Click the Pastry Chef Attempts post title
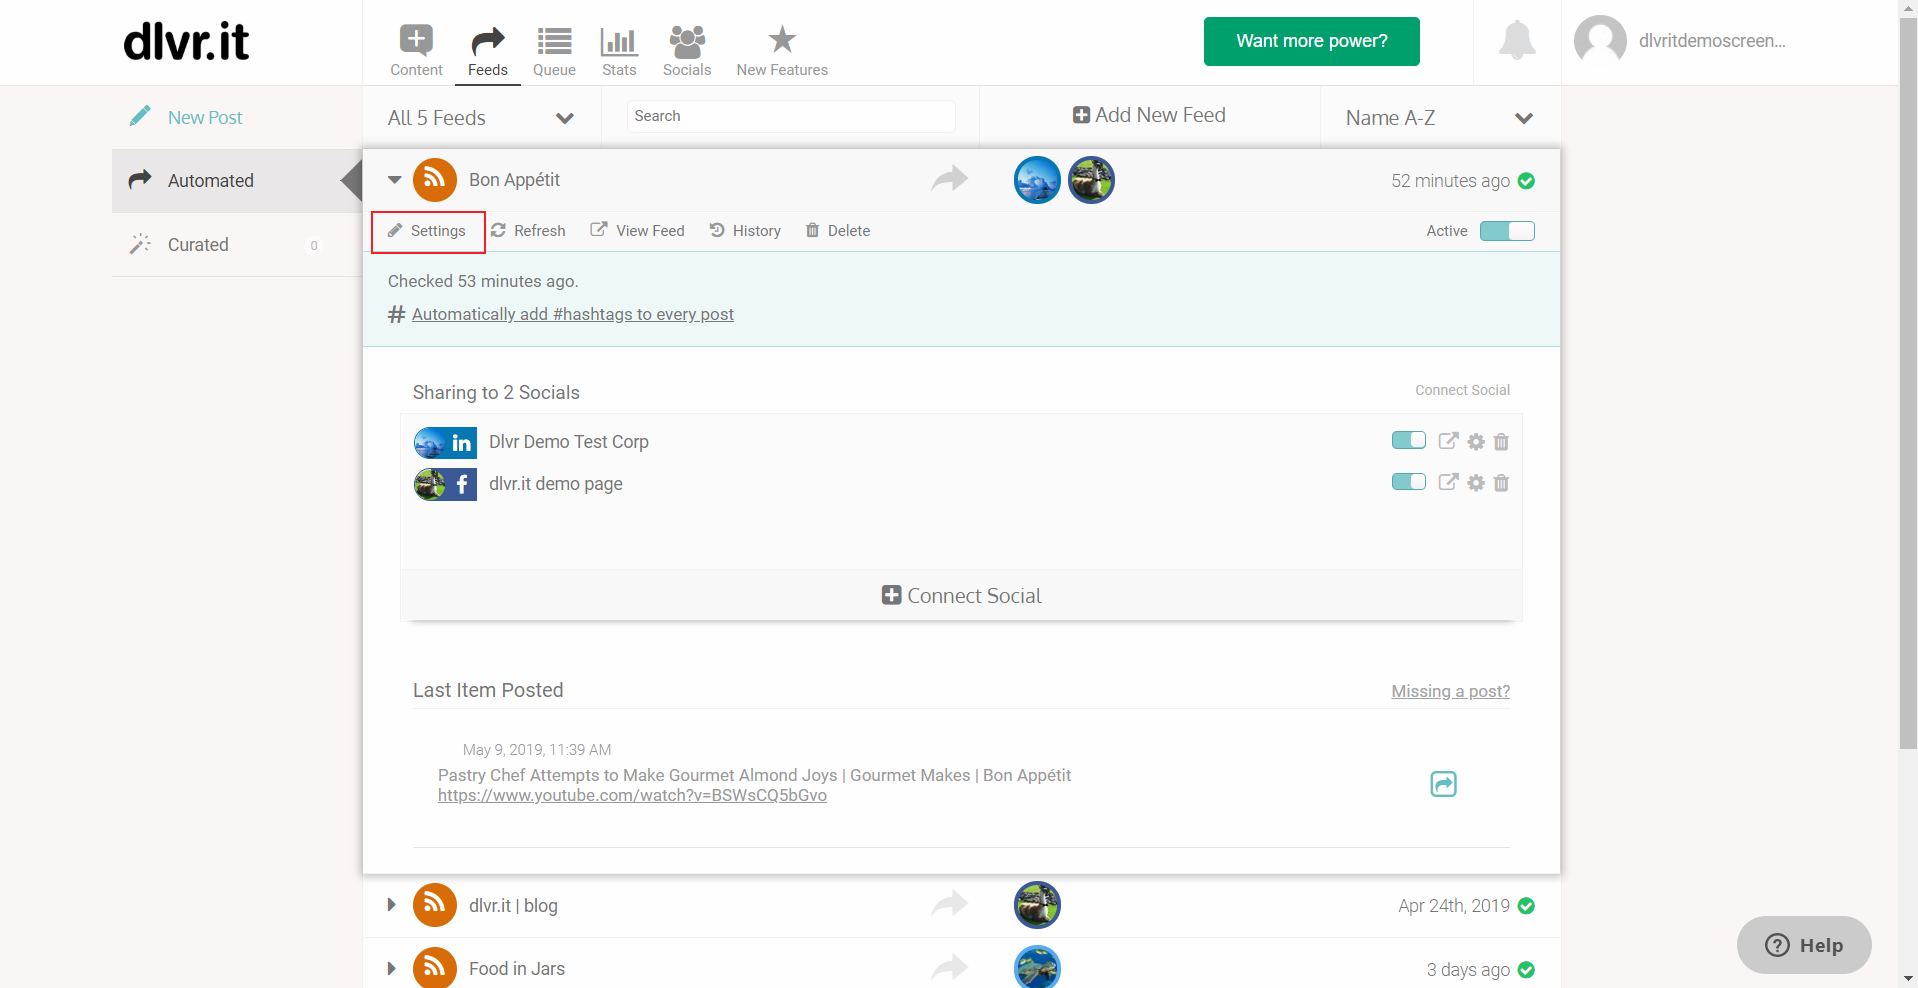The image size is (1918, 988). pos(754,775)
